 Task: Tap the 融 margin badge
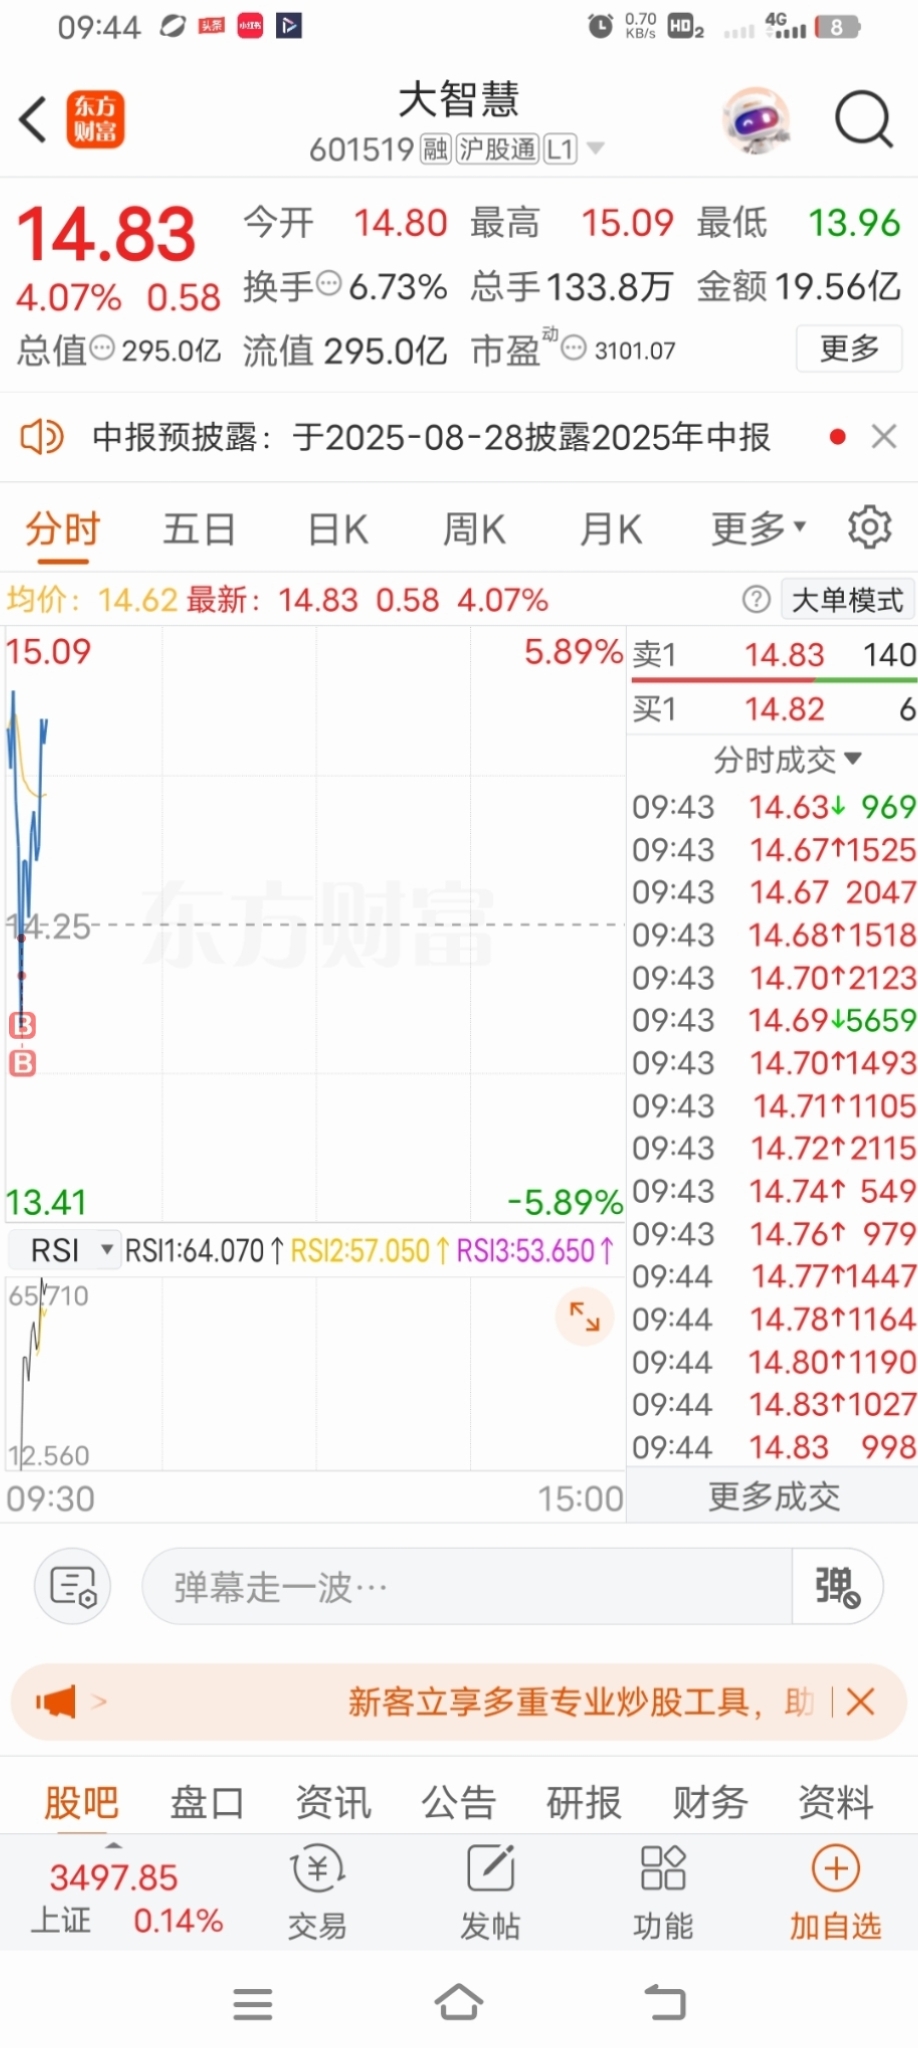[x=436, y=150]
